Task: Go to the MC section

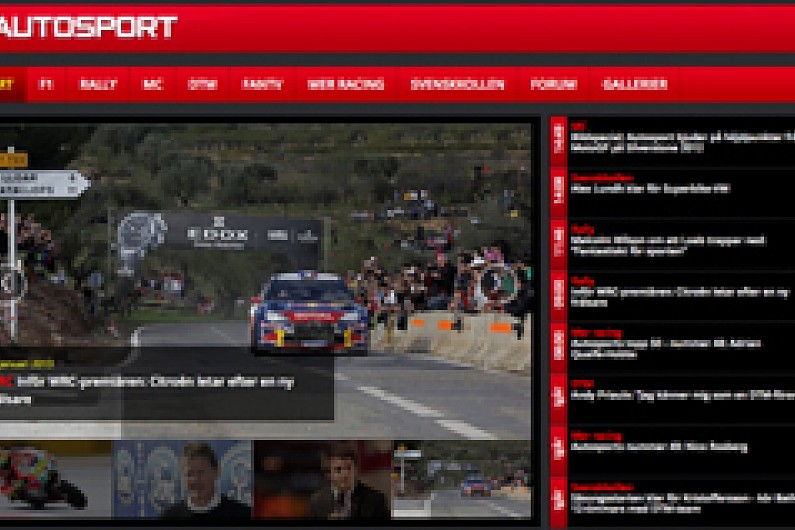Action: (x=152, y=84)
